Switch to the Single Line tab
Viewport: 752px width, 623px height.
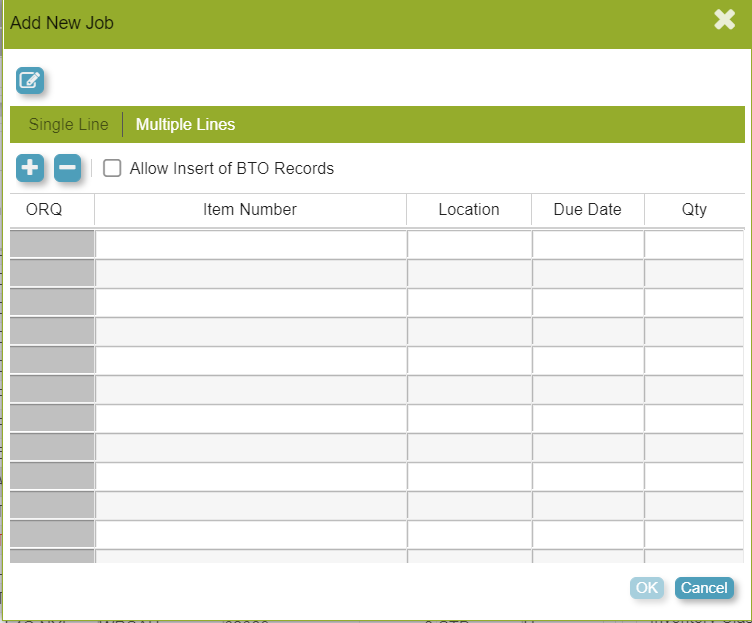(68, 125)
